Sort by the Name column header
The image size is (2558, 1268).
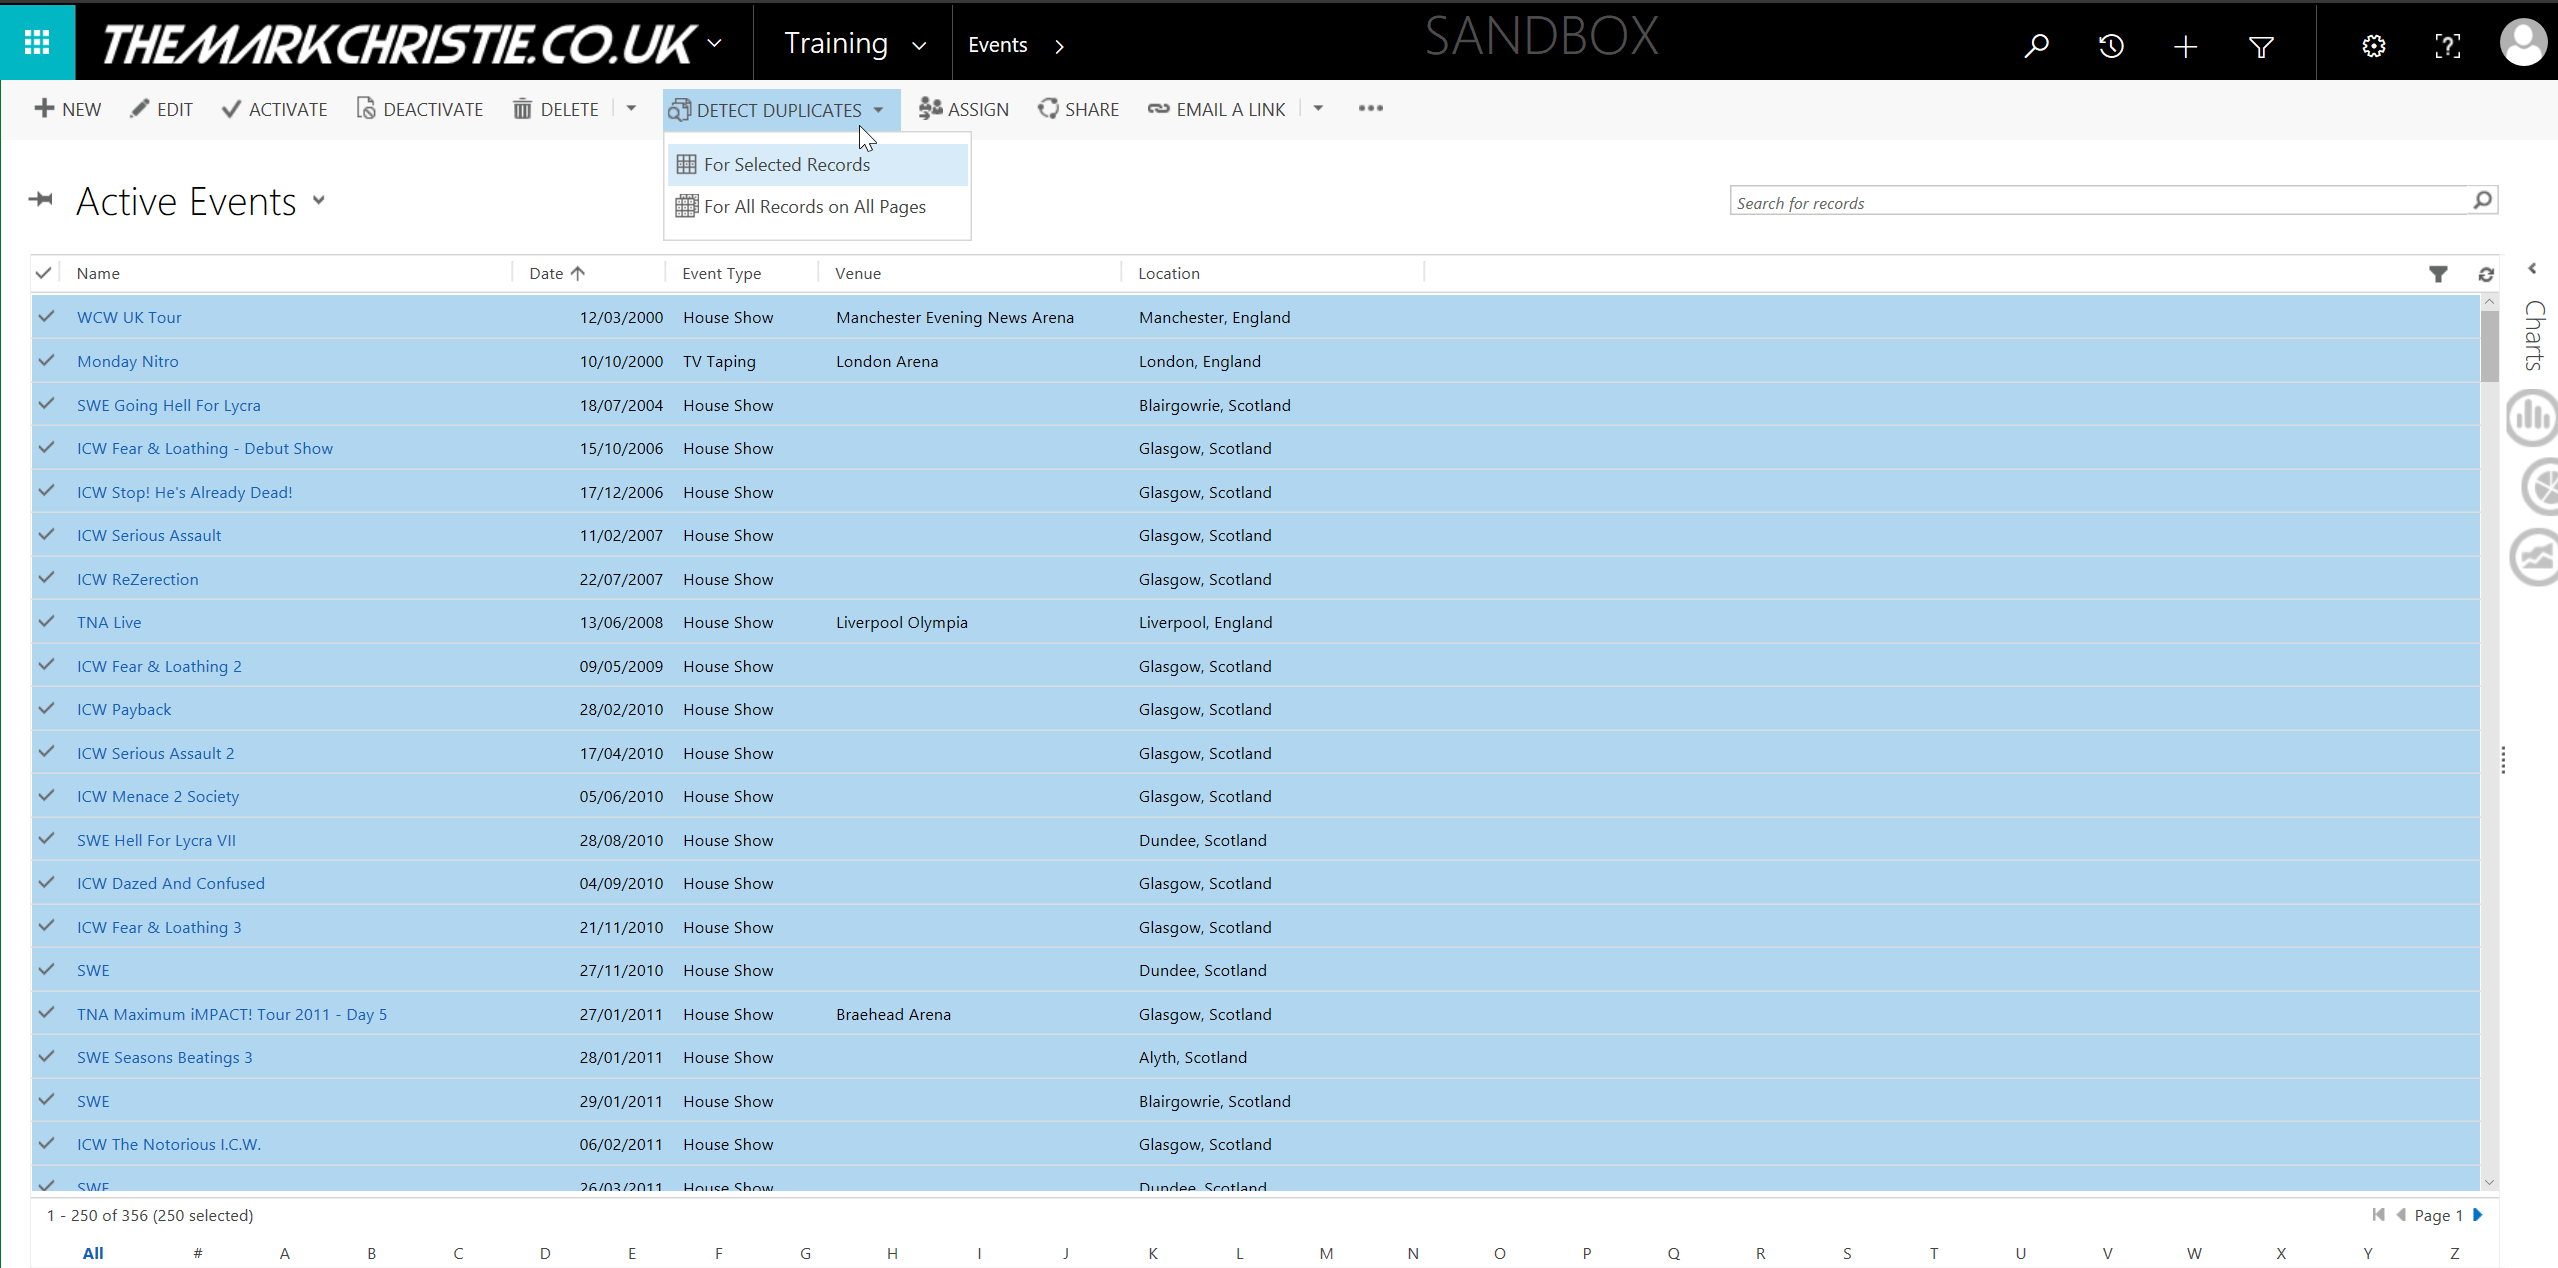(x=98, y=273)
